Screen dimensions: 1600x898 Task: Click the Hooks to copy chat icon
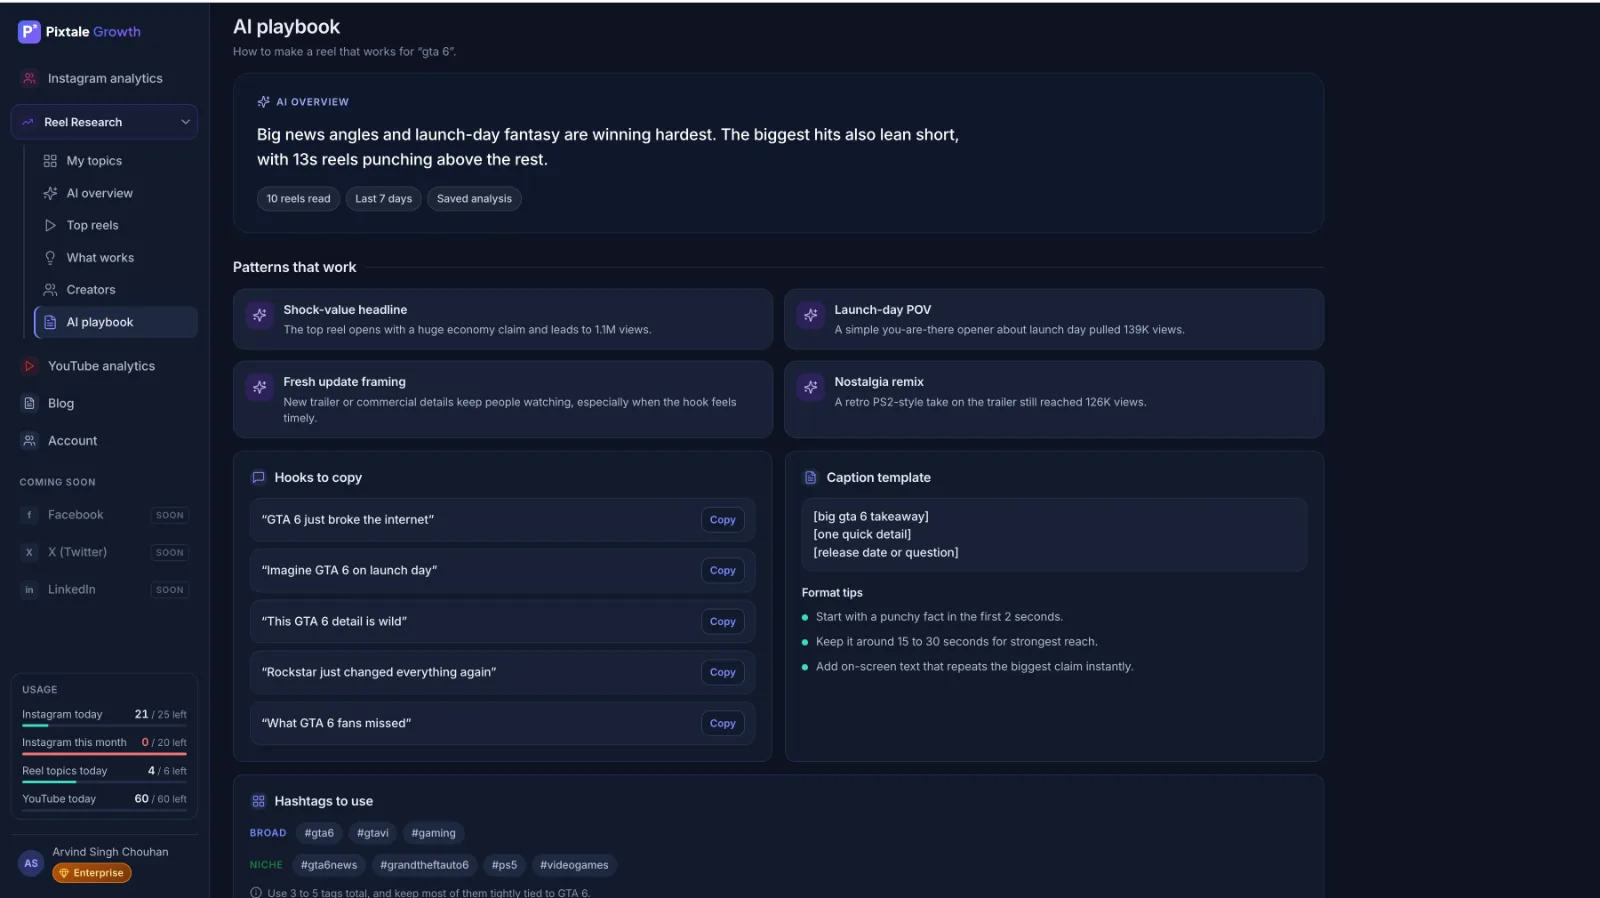258,478
